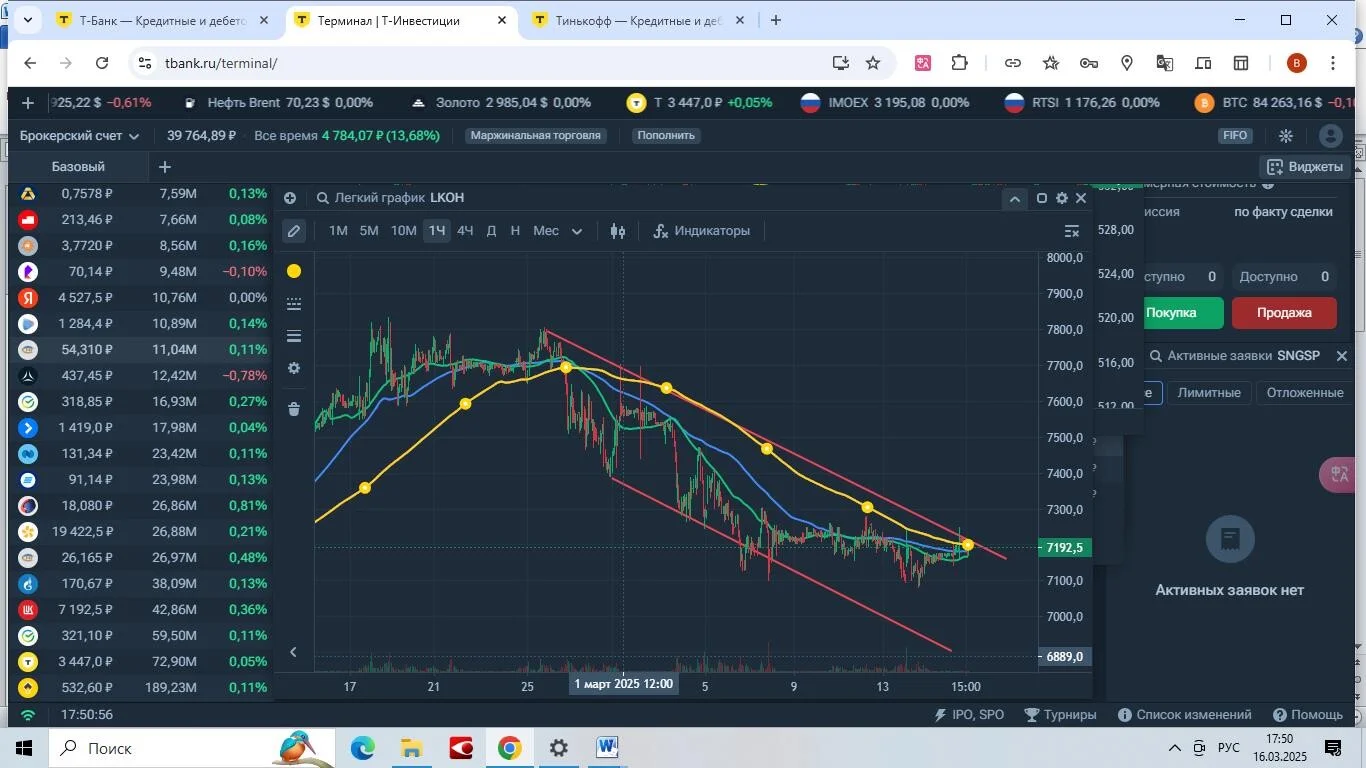Select the daily Д timeframe
The height and width of the screenshot is (768, 1366).
tap(491, 231)
